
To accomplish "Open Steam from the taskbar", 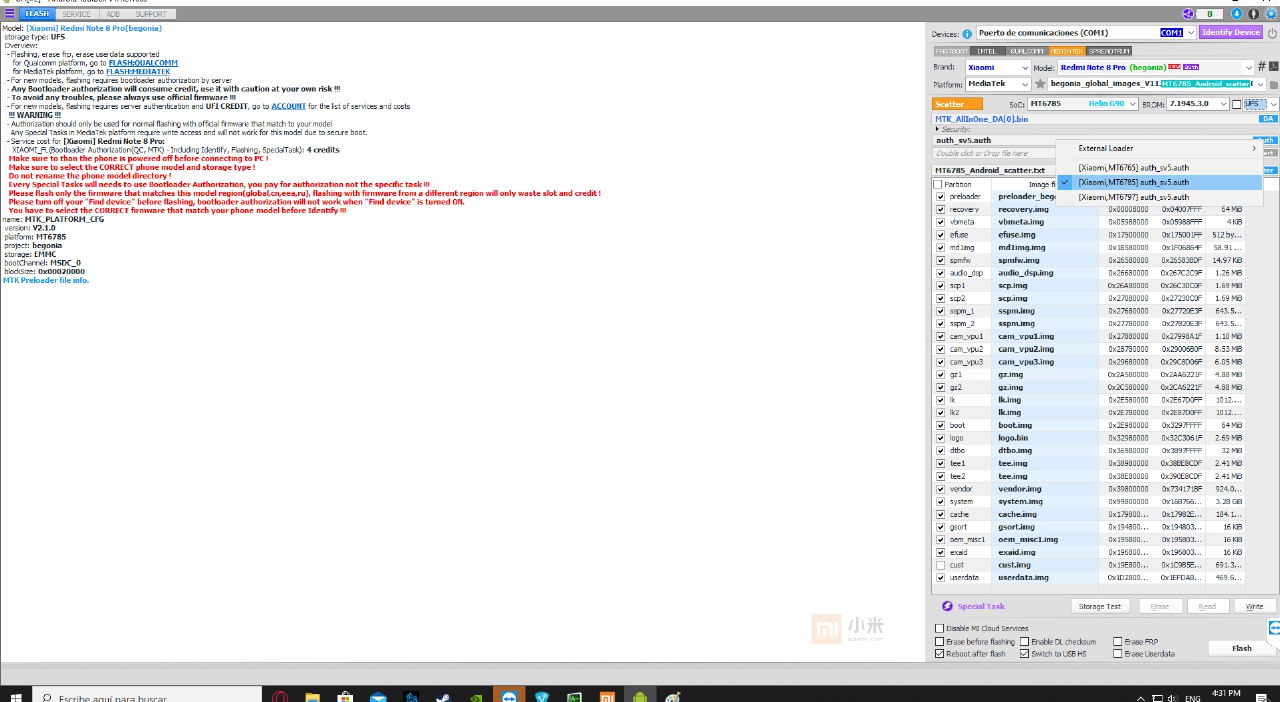I will tap(443, 697).
